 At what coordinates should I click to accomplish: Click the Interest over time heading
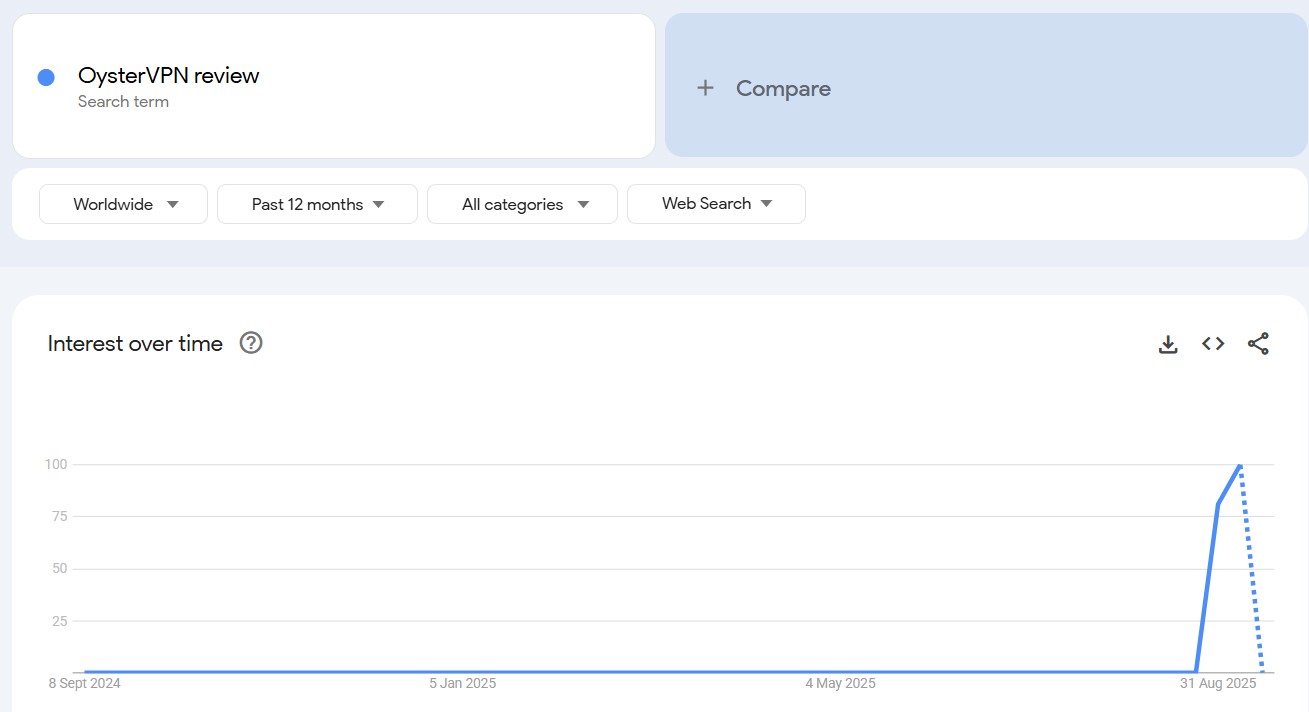pos(135,344)
